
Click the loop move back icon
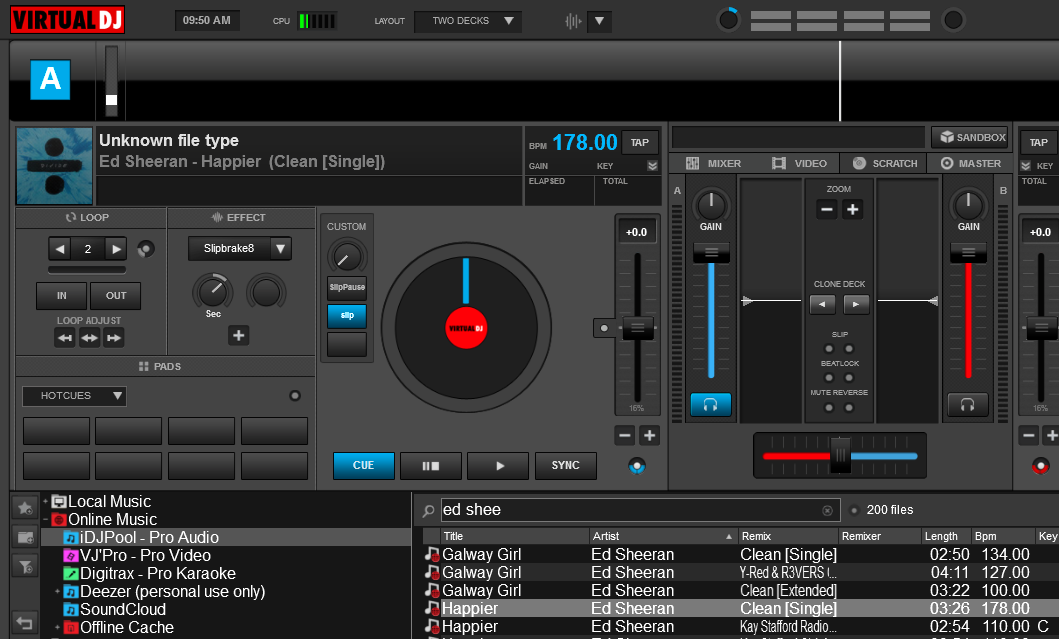[x=65, y=338]
